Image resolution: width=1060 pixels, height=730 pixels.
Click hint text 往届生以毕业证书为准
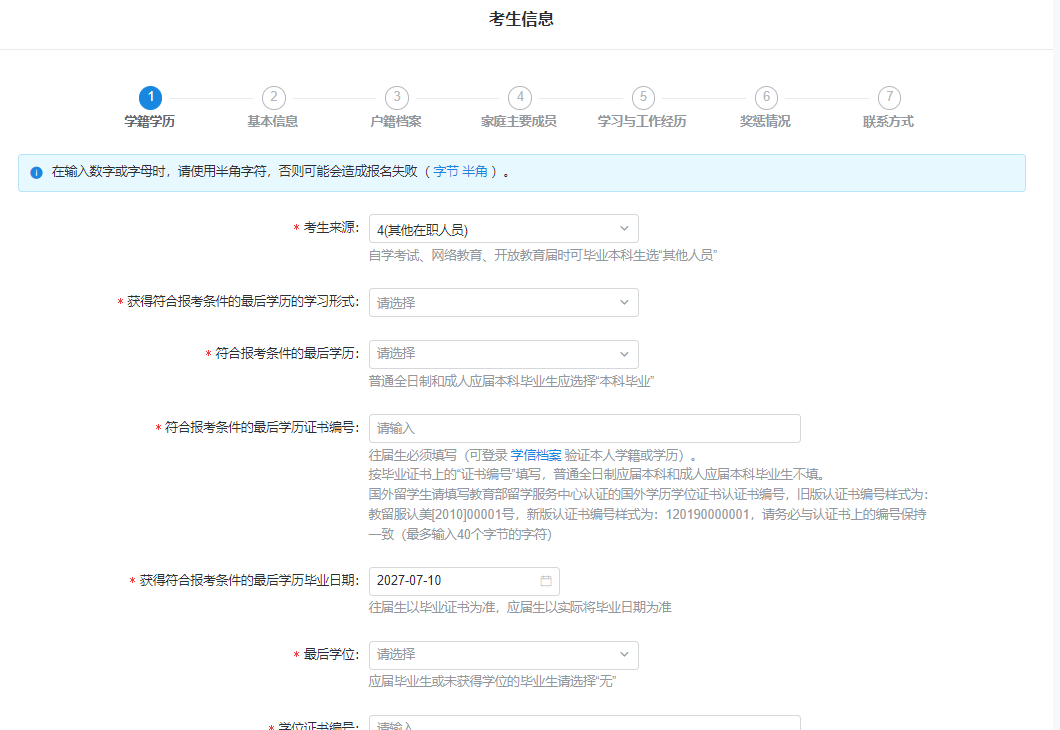pyautogui.click(x=520, y=607)
